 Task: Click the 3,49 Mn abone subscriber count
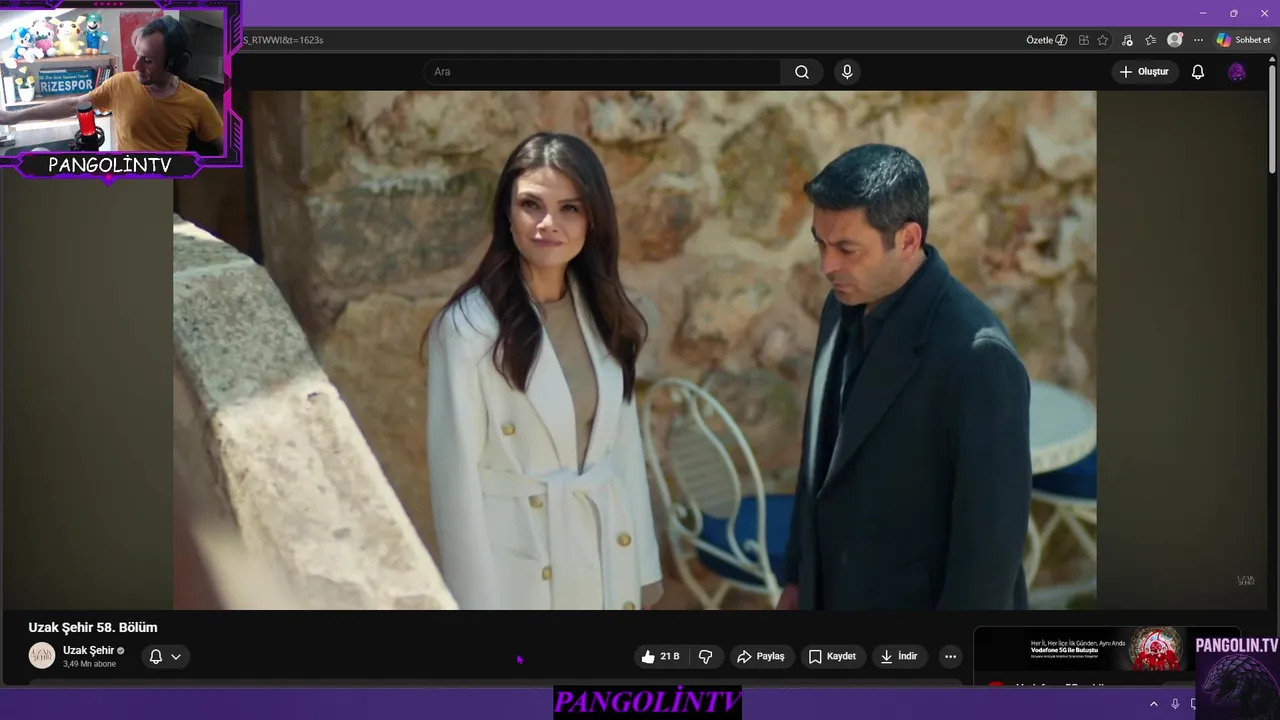pos(89,664)
